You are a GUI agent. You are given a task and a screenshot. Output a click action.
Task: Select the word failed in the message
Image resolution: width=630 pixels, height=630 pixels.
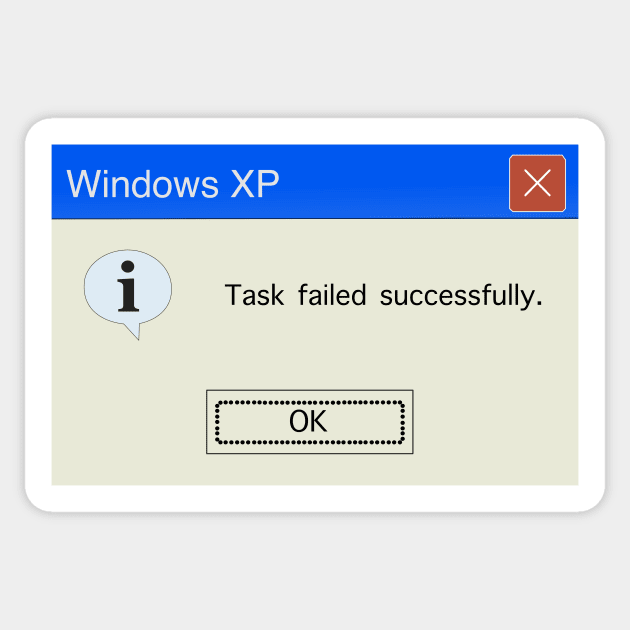[332, 295]
